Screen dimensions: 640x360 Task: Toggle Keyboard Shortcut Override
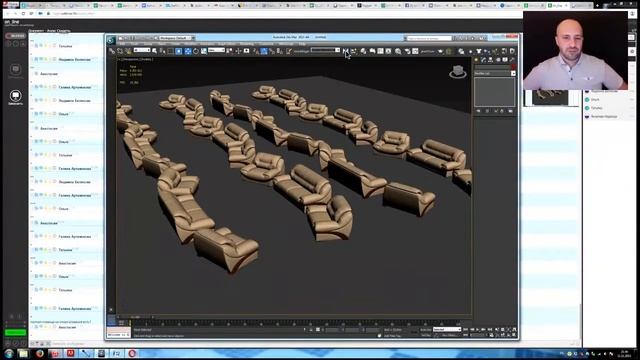(246, 51)
